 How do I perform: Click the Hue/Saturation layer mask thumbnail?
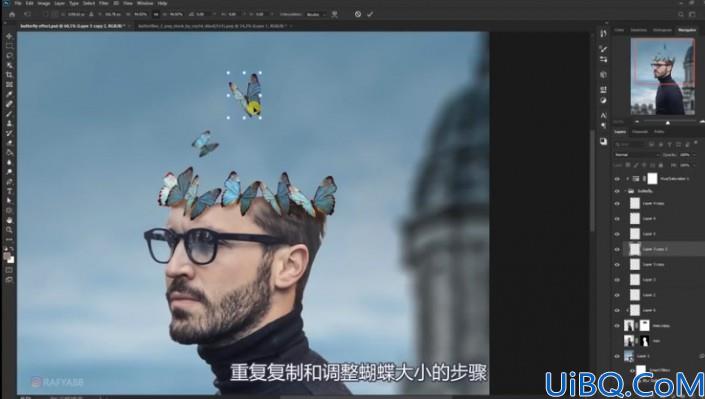652,179
